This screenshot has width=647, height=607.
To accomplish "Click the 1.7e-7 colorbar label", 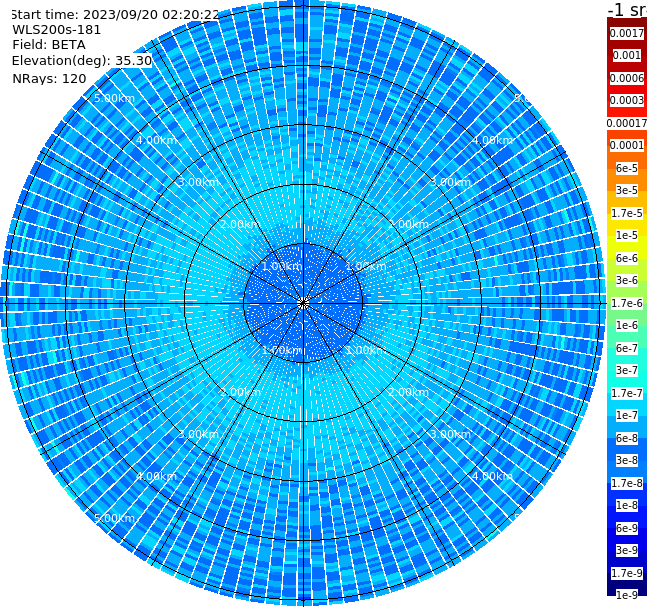I will click(627, 393).
